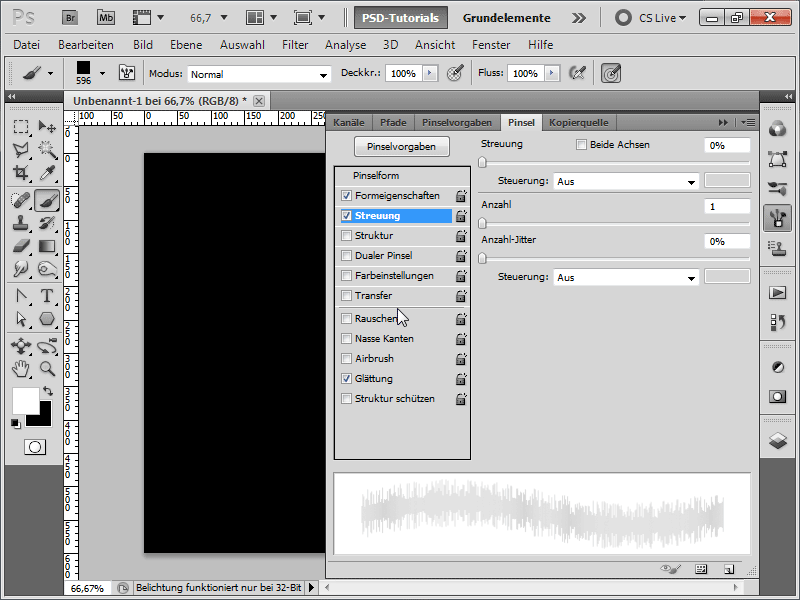Select the Eyedropper tool

click(47, 173)
